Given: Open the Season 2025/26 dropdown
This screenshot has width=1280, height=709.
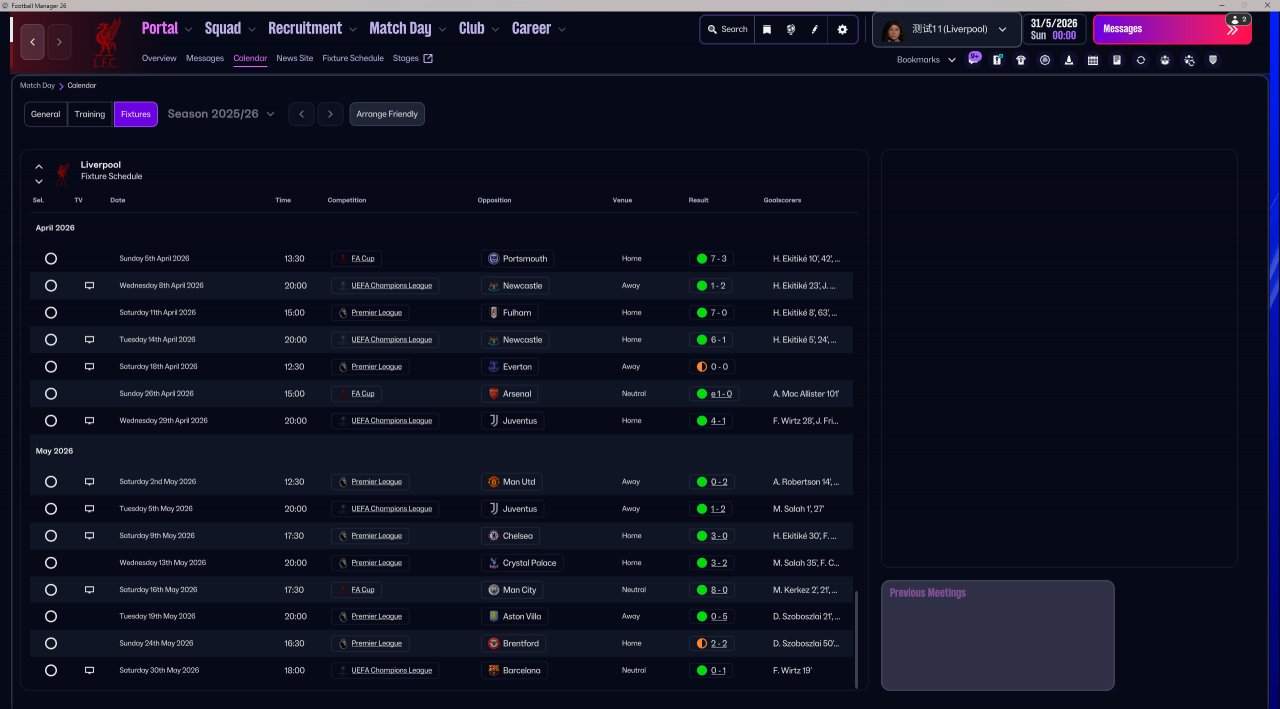Looking at the screenshot, I should click(221, 114).
